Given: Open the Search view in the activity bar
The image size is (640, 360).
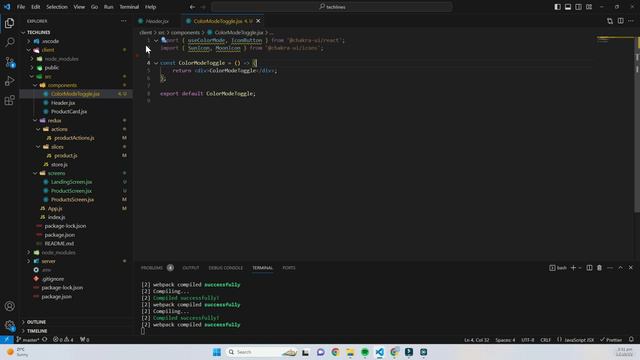Looking at the screenshot, I should [9, 42].
